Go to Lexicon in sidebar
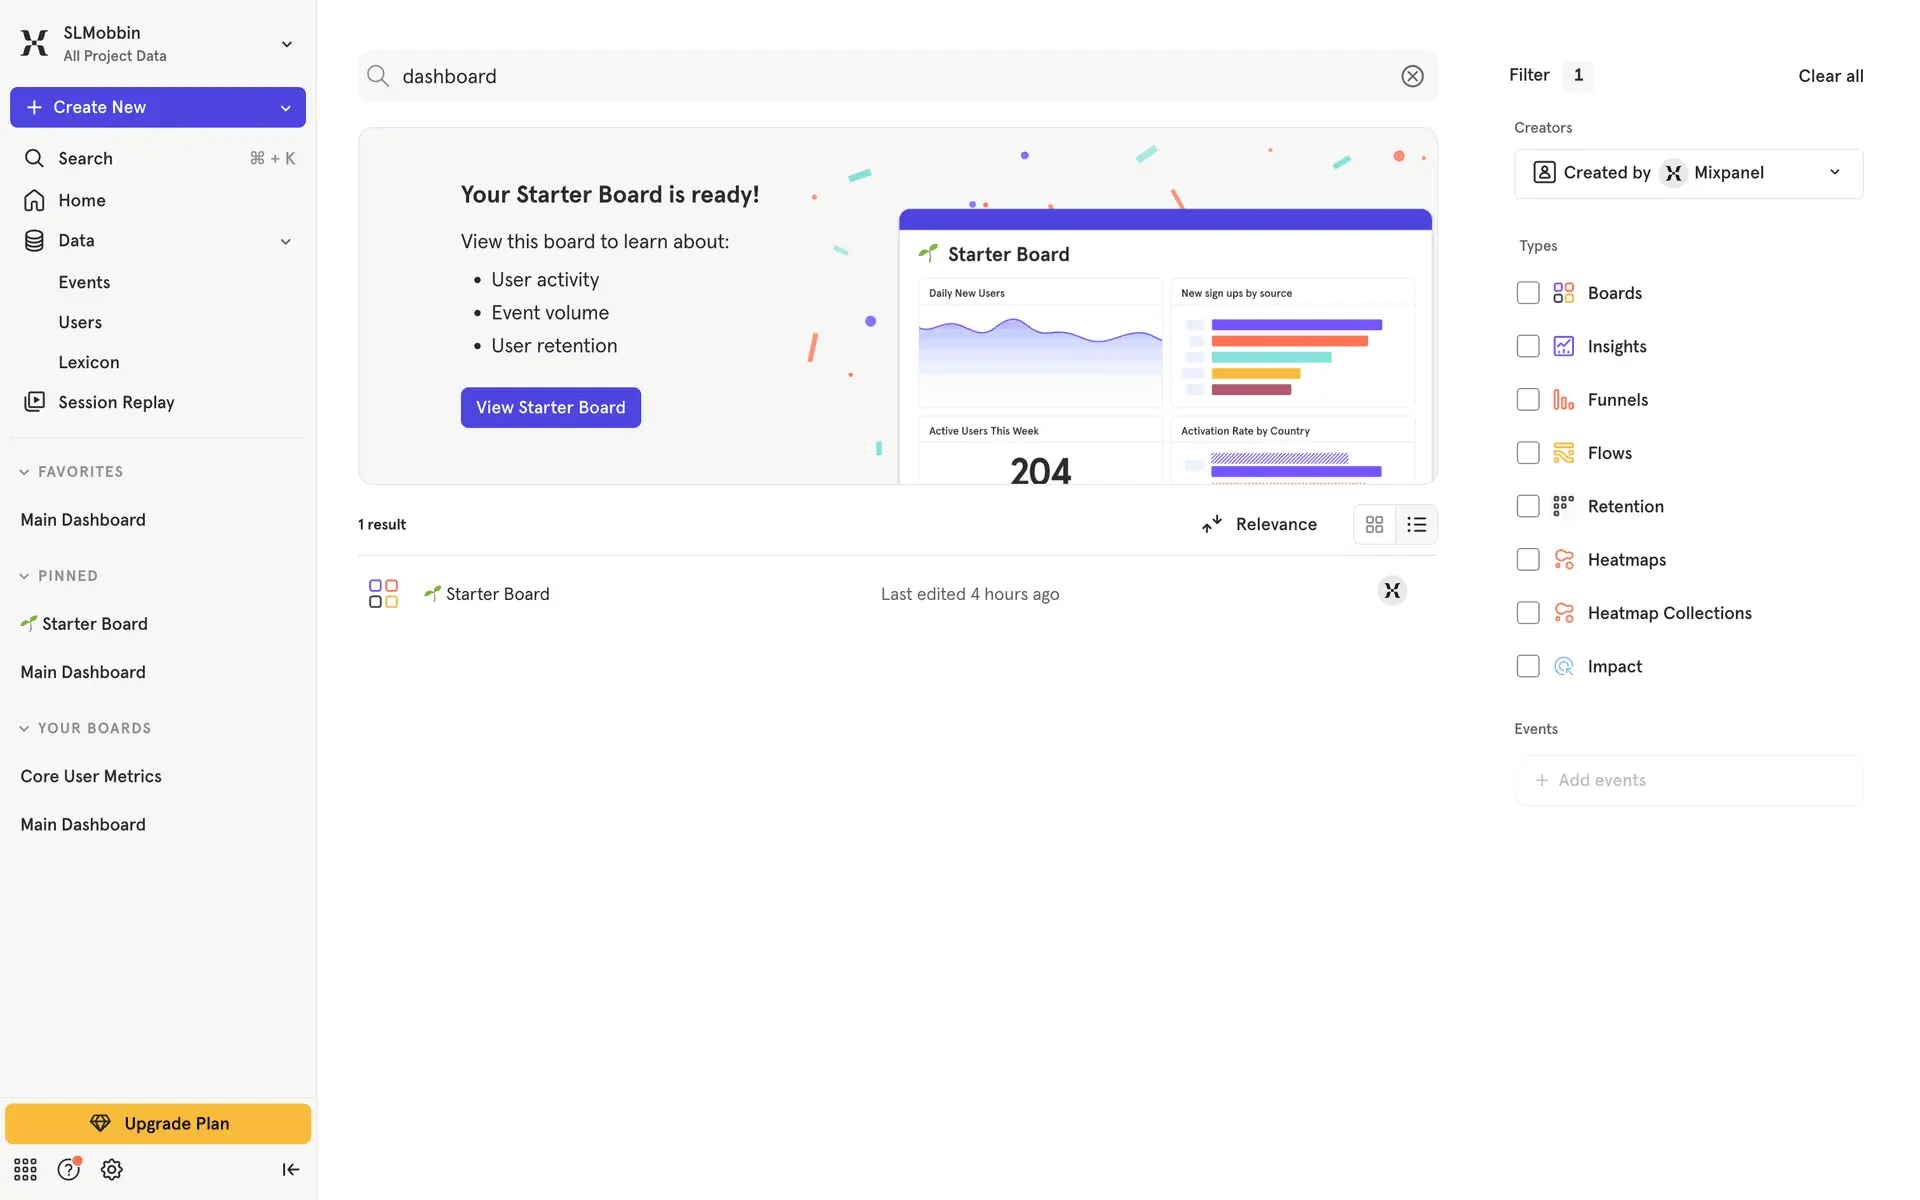This screenshot has width=1920, height=1200. (x=88, y=362)
